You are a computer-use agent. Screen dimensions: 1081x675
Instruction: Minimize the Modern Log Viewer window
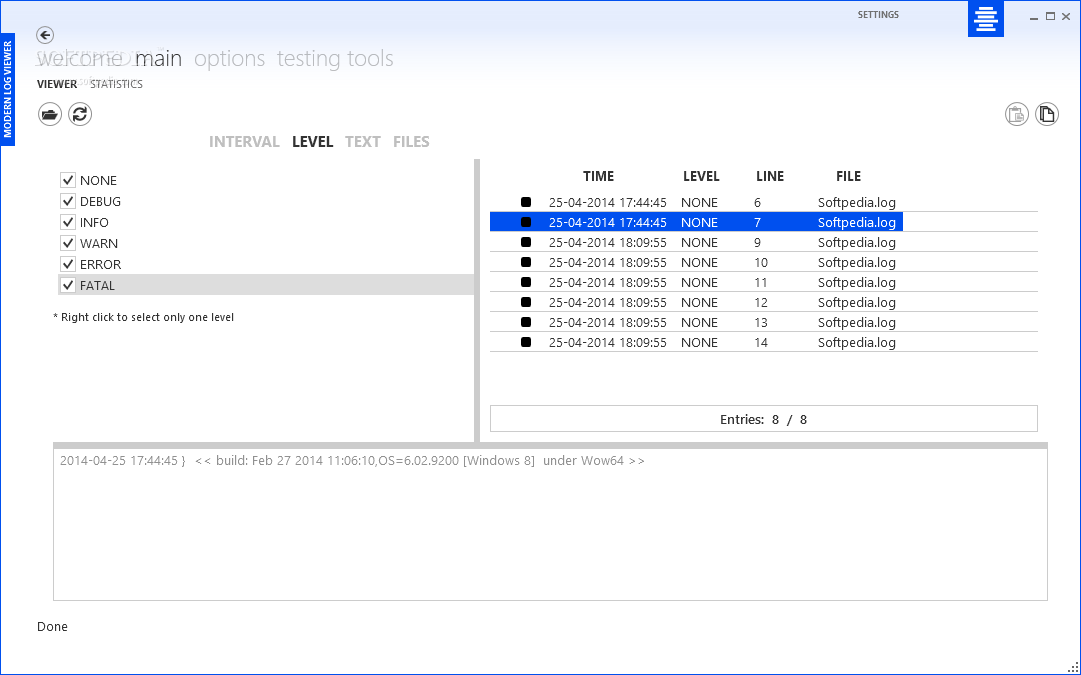(x=1033, y=17)
